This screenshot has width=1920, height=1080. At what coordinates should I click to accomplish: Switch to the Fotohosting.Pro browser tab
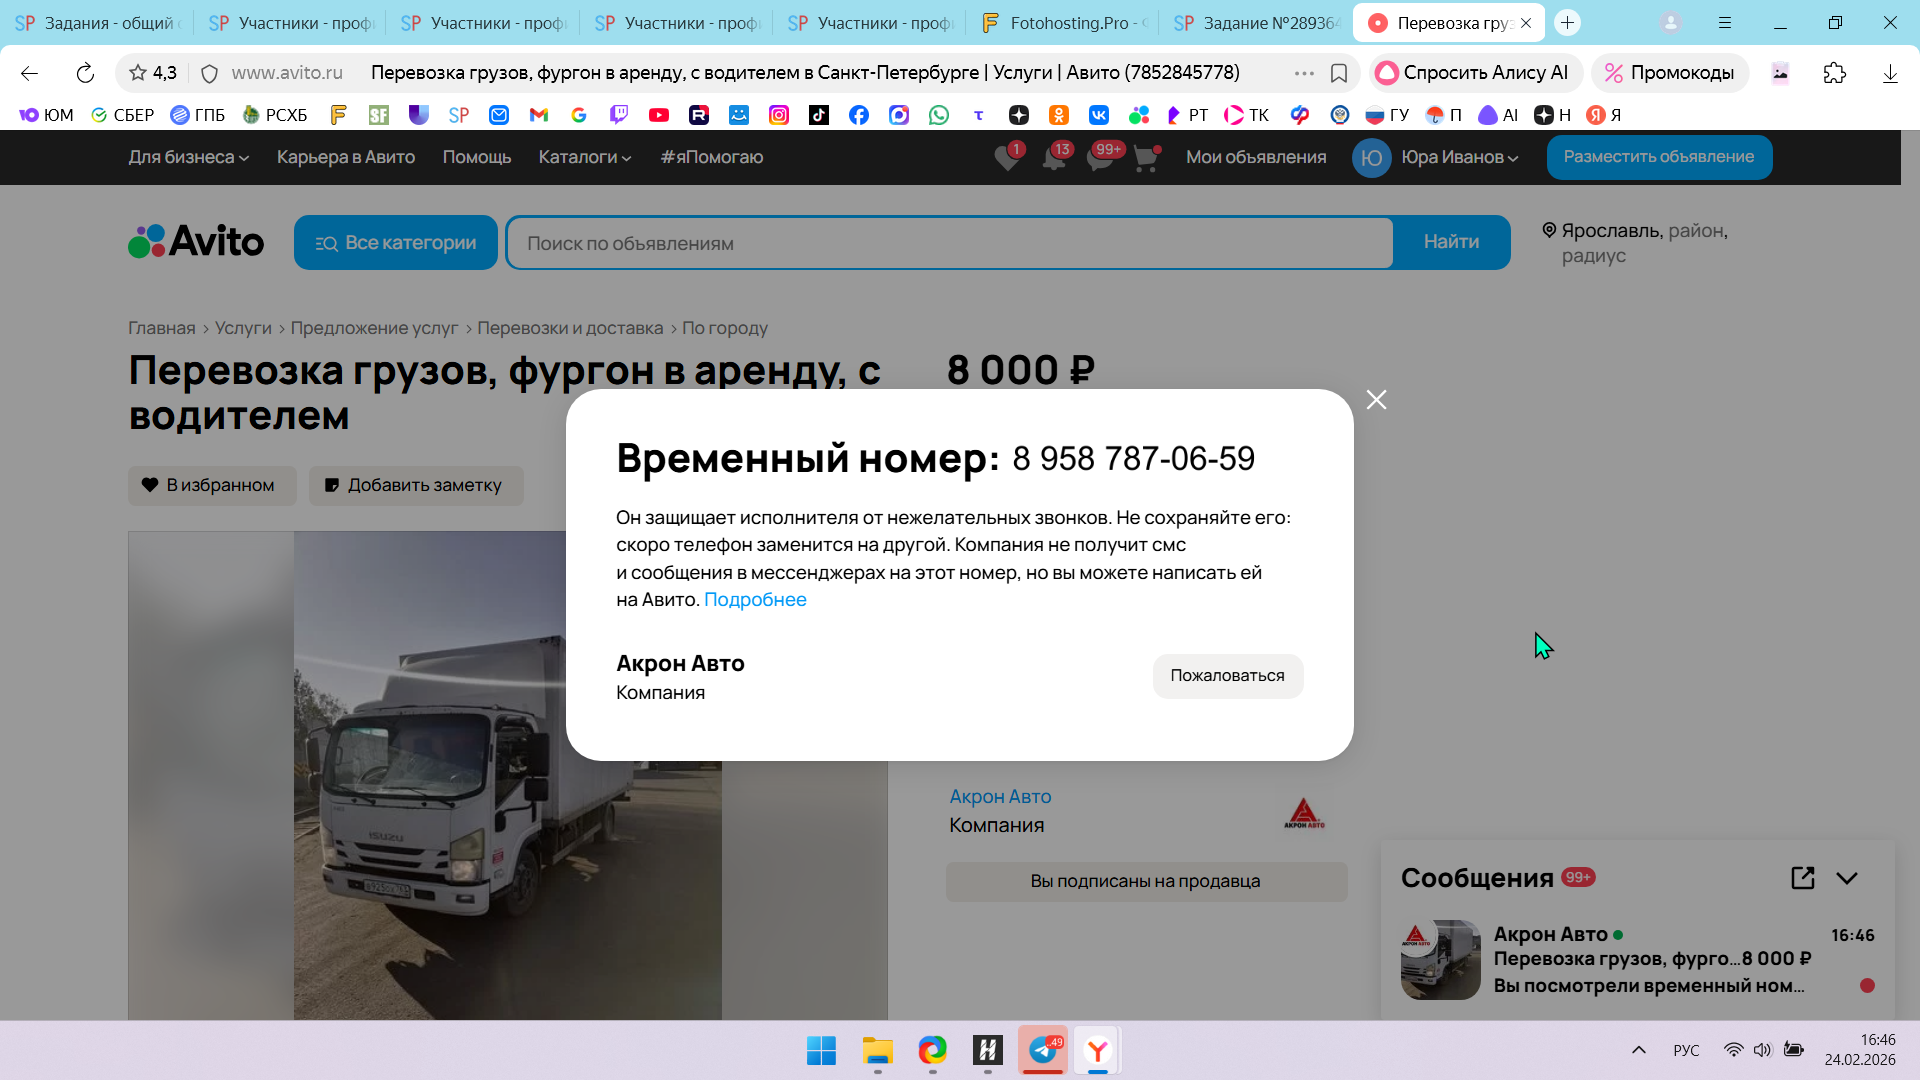pos(1066,23)
